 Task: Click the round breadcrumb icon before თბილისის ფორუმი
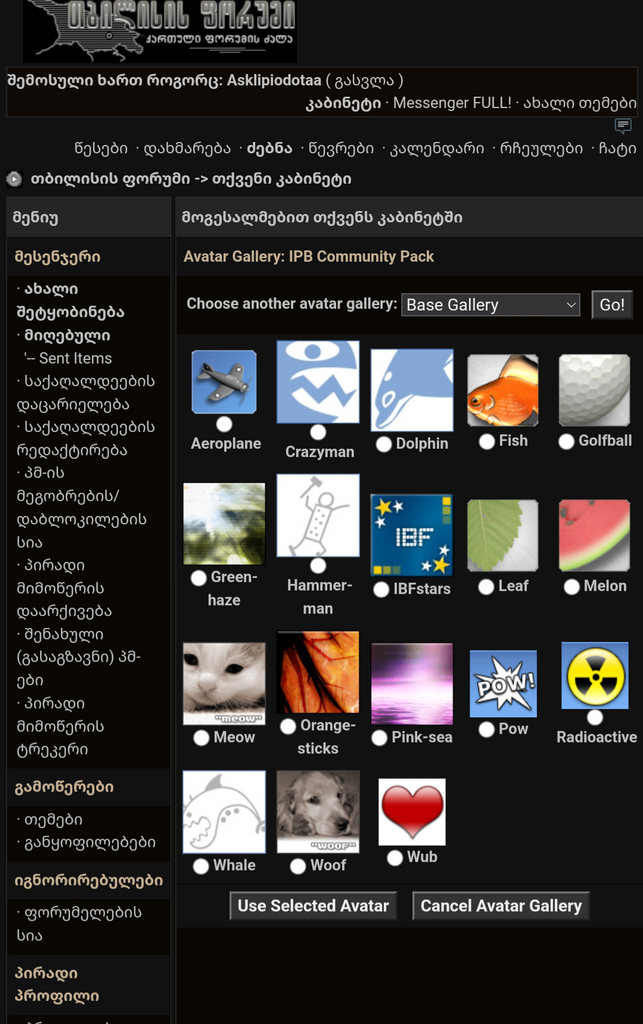point(14,178)
